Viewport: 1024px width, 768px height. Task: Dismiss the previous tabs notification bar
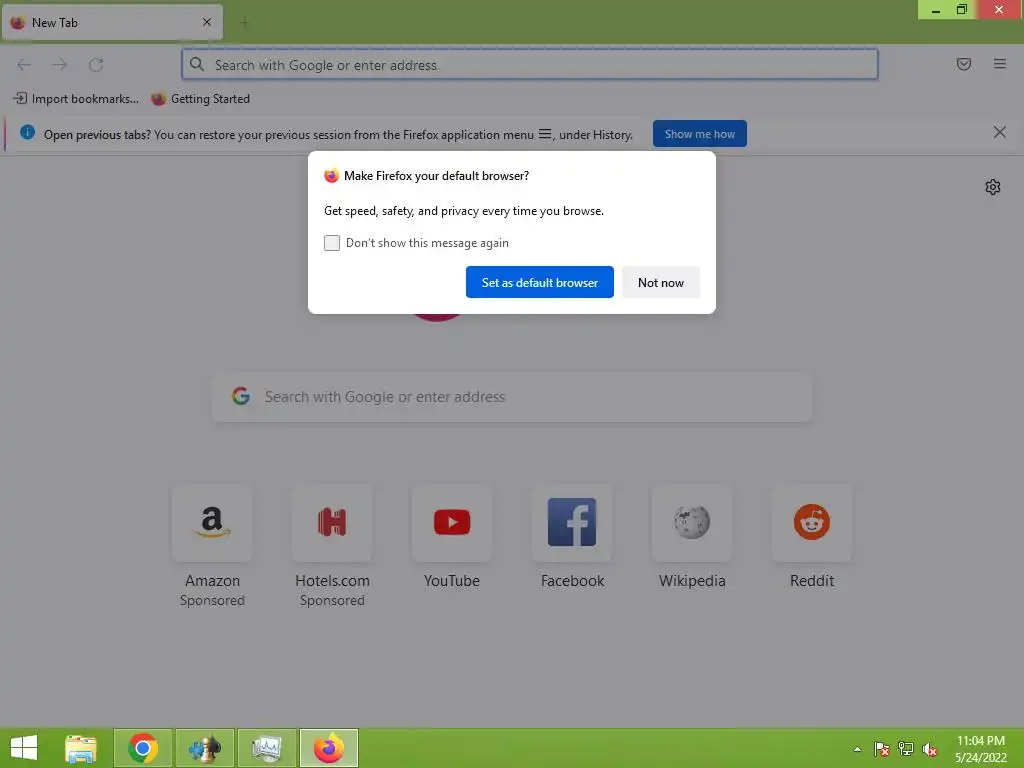pos(999,133)
